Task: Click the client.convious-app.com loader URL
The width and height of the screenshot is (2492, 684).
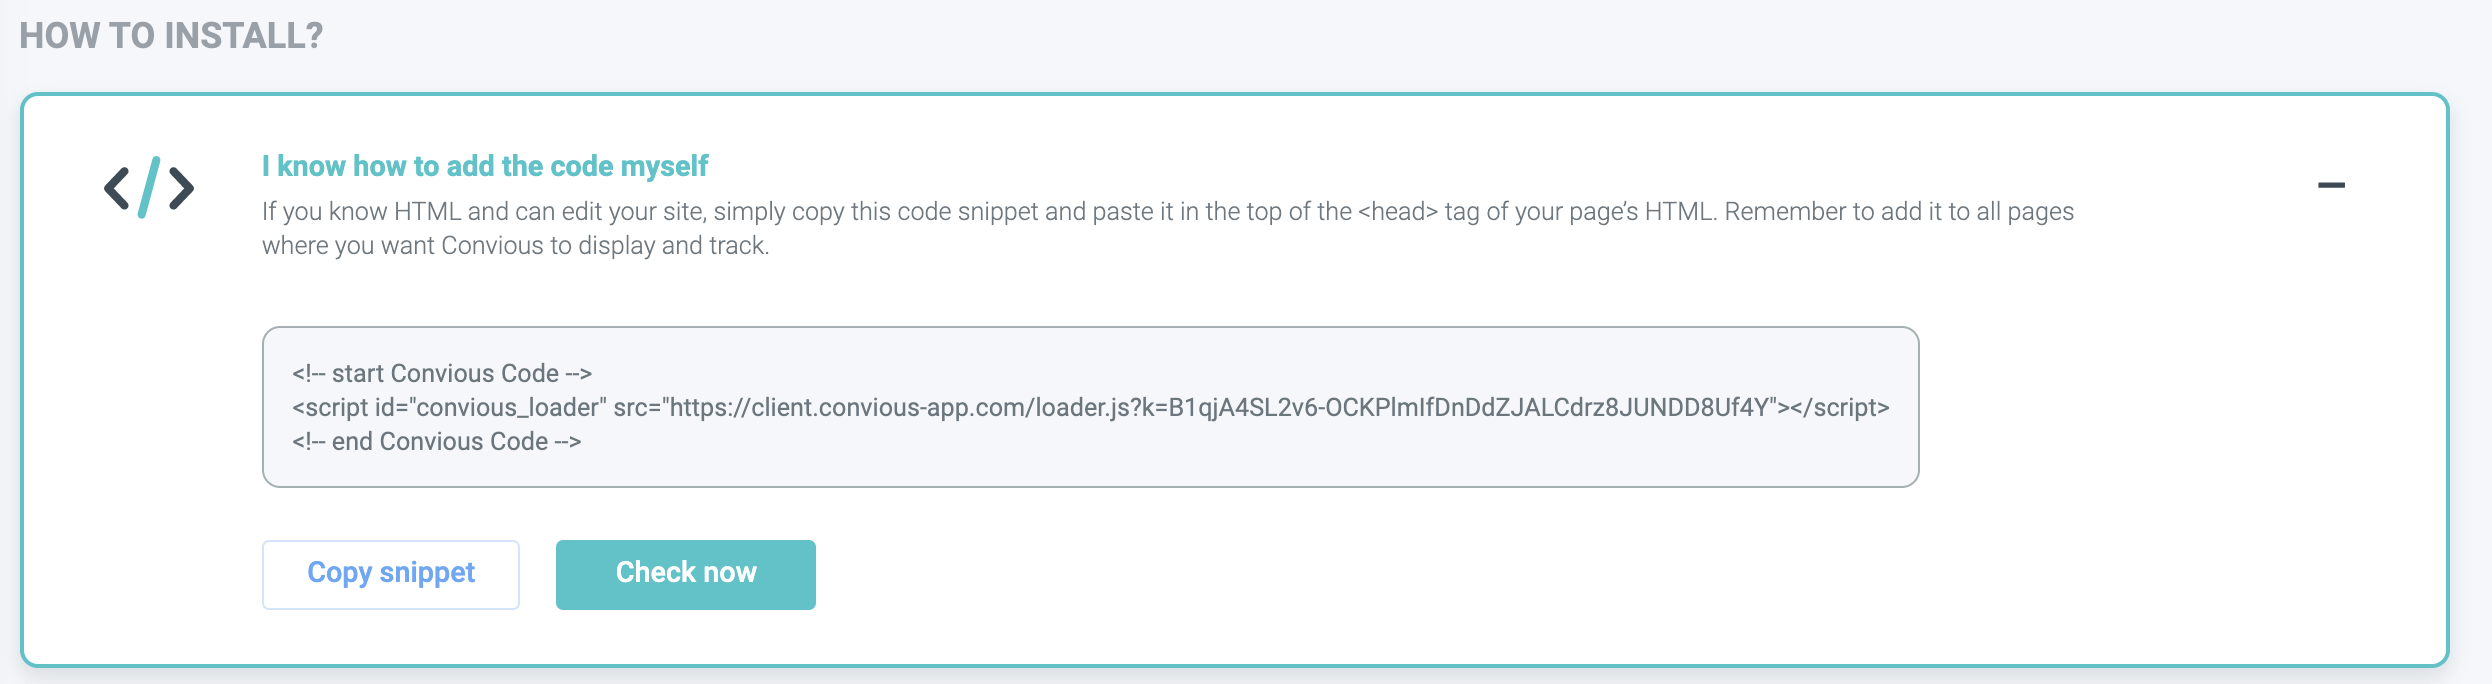Action: [1219, 408]
